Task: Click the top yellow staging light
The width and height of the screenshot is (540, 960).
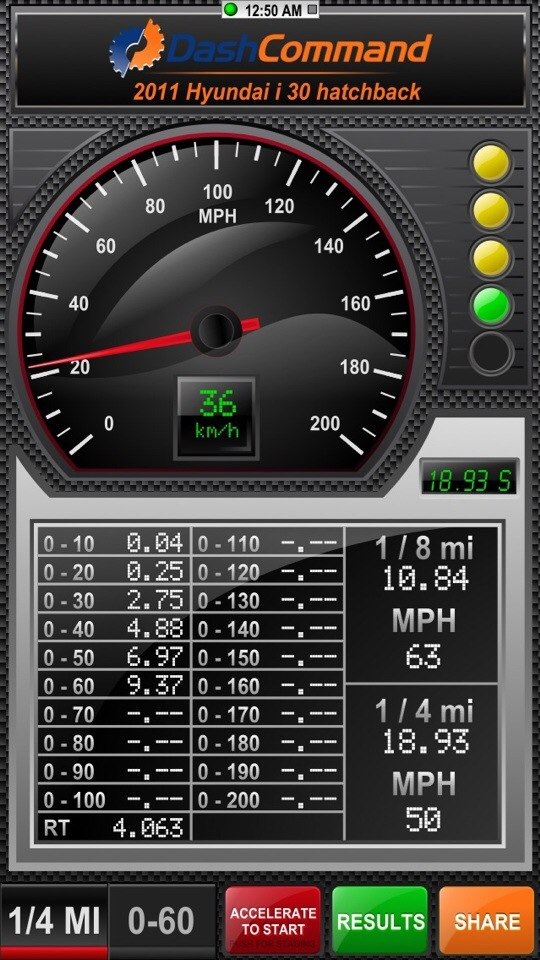Action: coord(491,162)
